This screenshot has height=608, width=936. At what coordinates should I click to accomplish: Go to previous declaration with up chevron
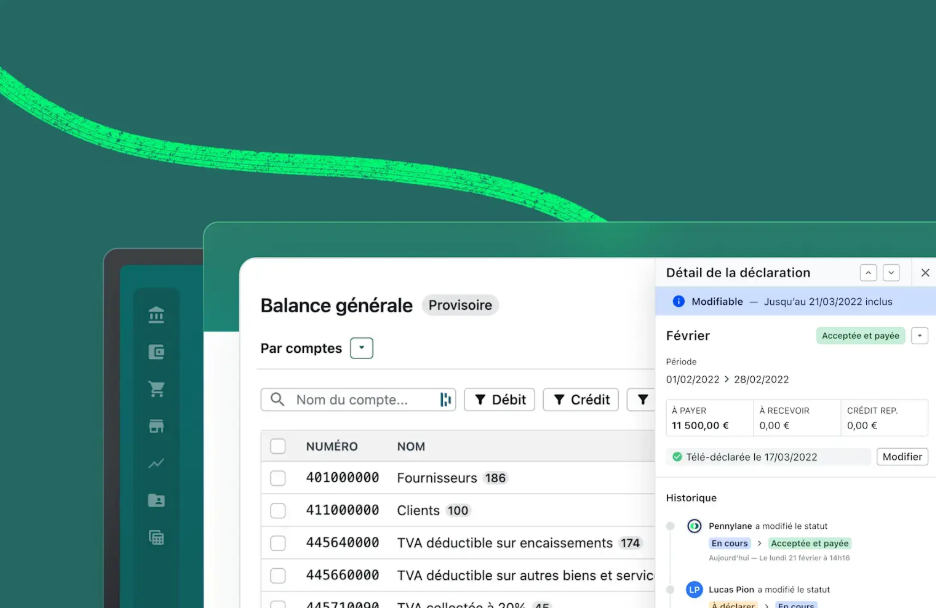point(868,273)
